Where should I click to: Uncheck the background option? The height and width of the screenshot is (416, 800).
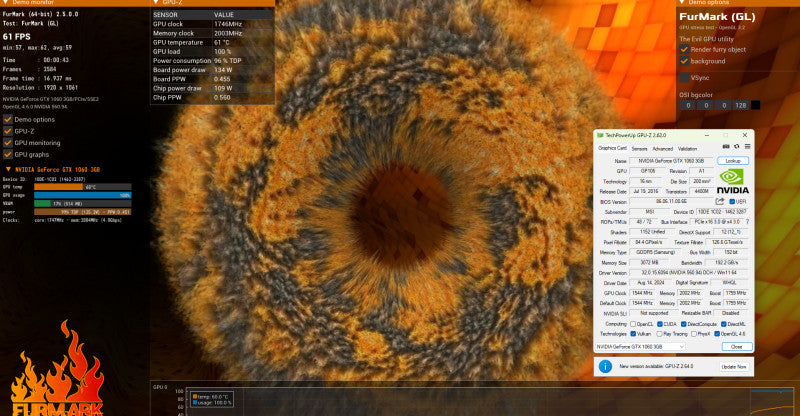pyautogui.click(x=684, y=61)
